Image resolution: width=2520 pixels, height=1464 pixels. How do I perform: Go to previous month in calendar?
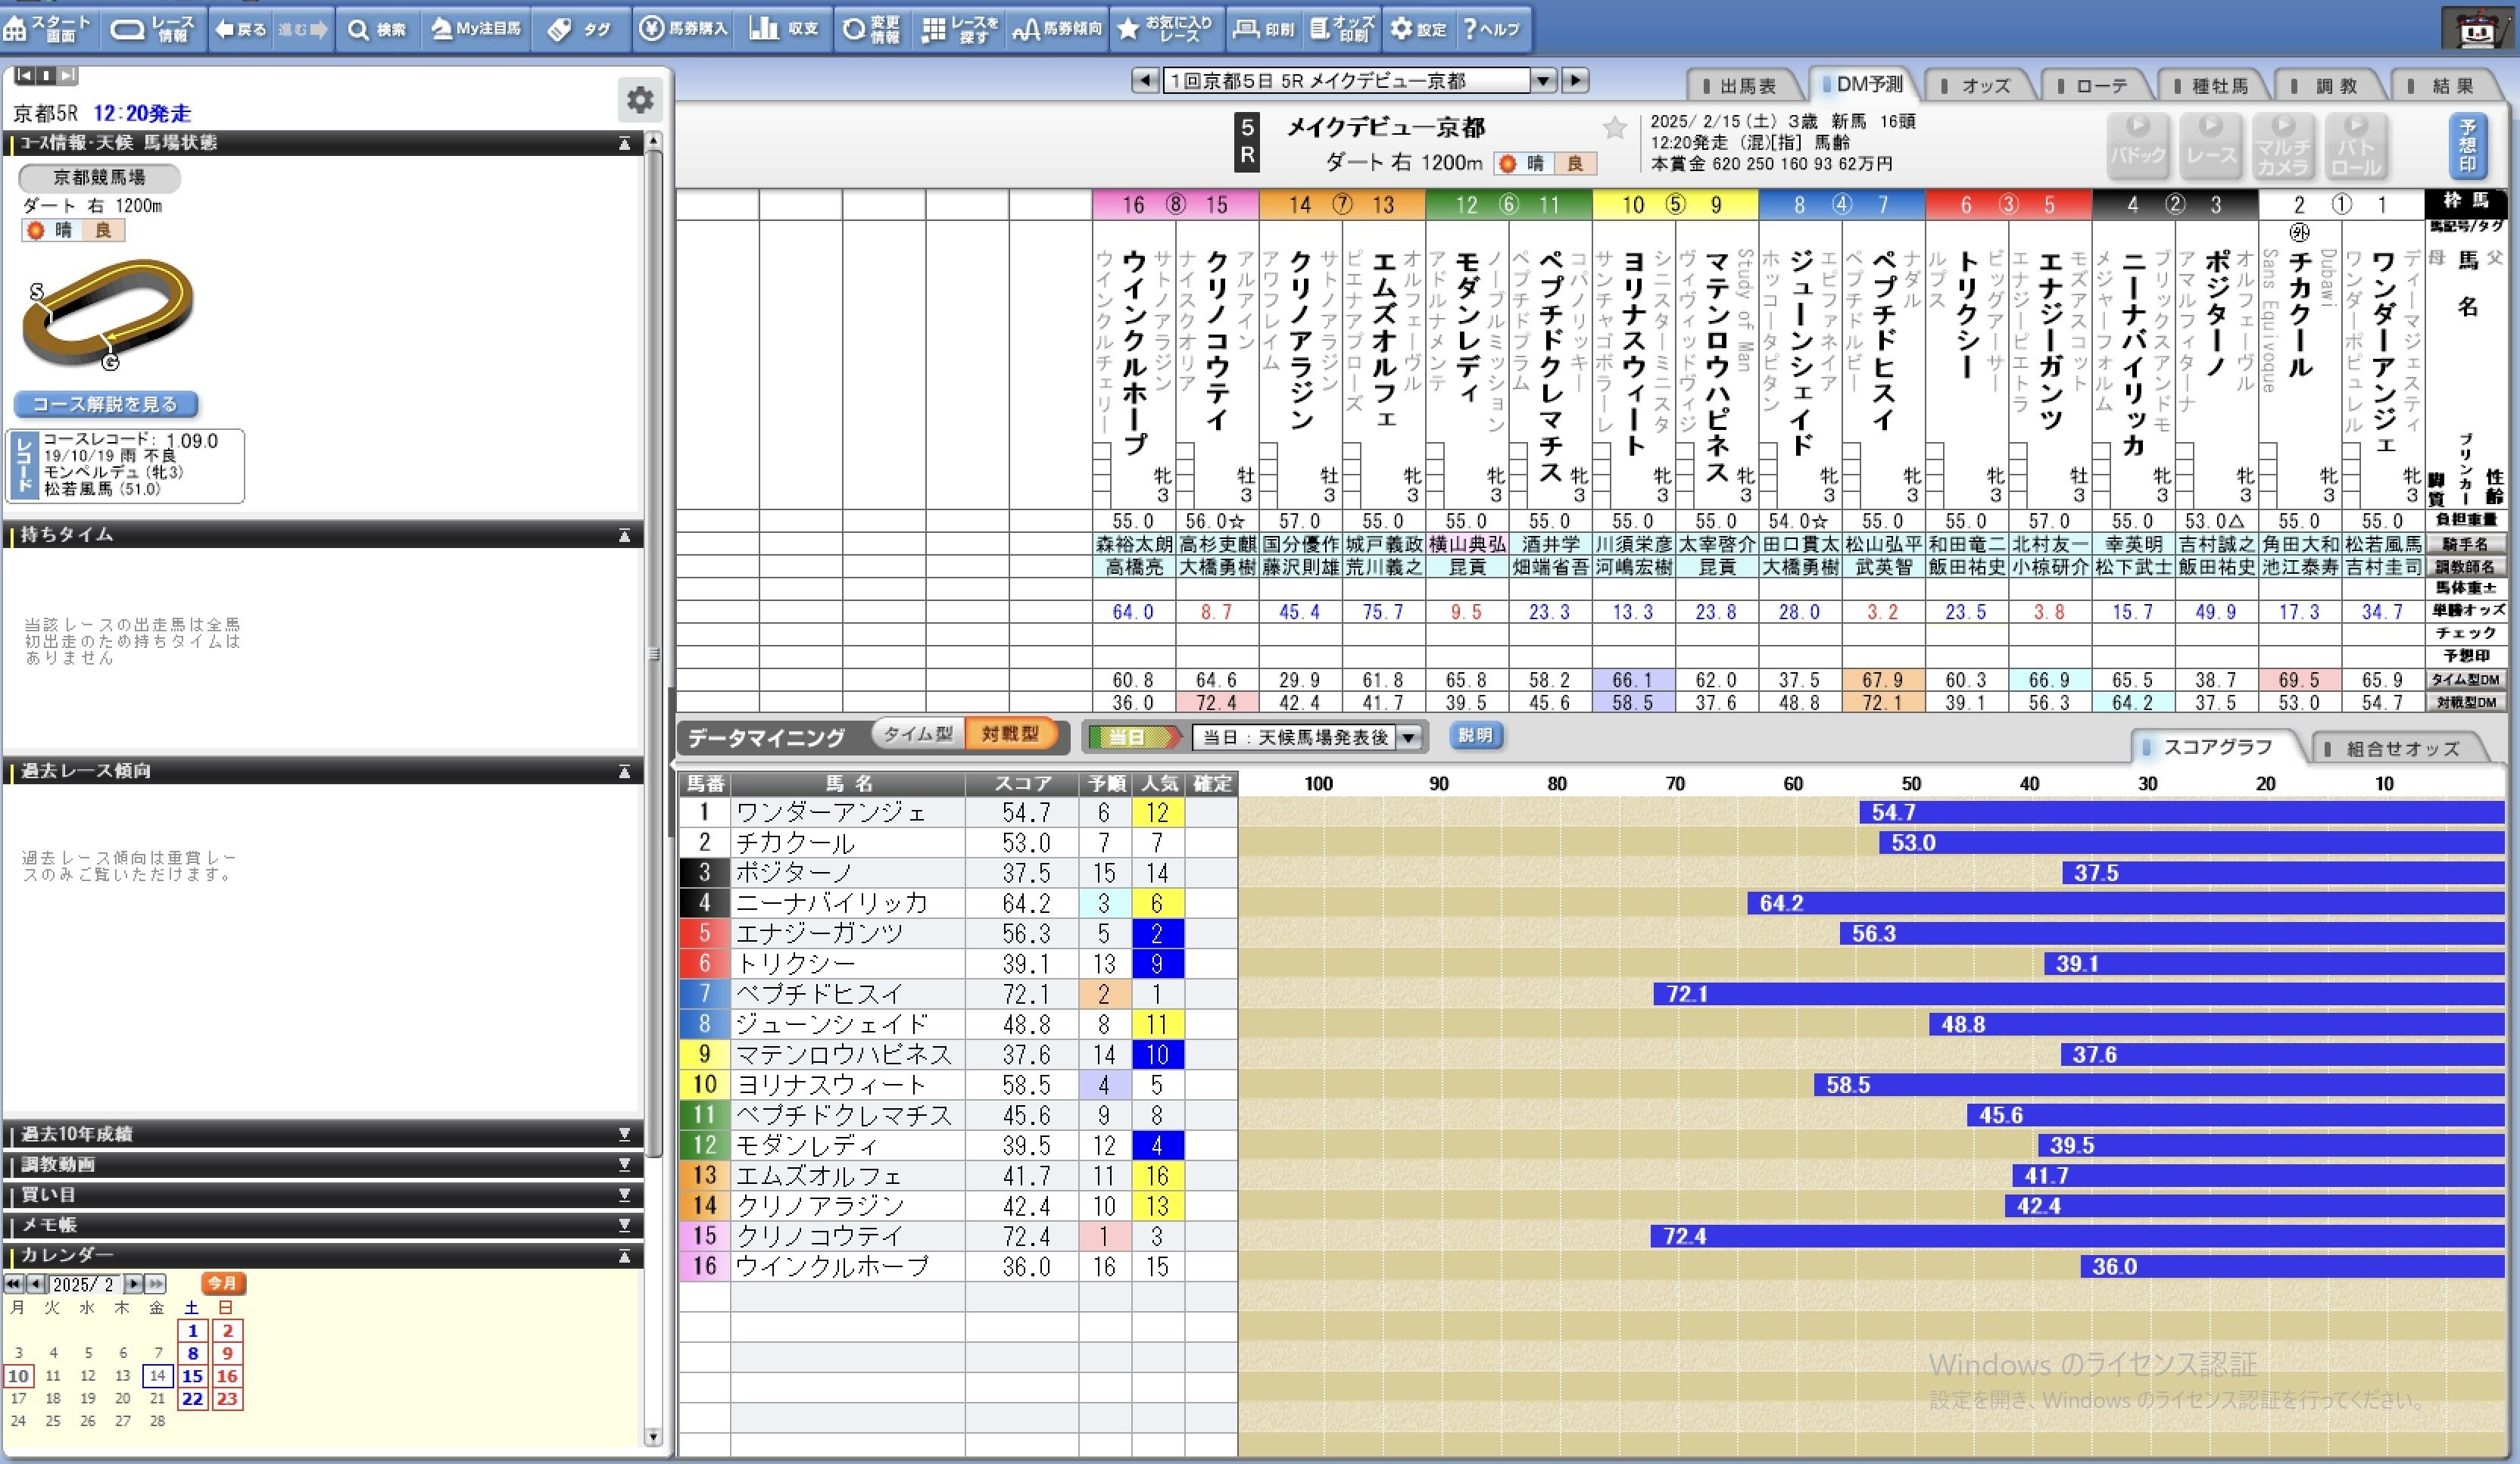[x=36, y=1284]
